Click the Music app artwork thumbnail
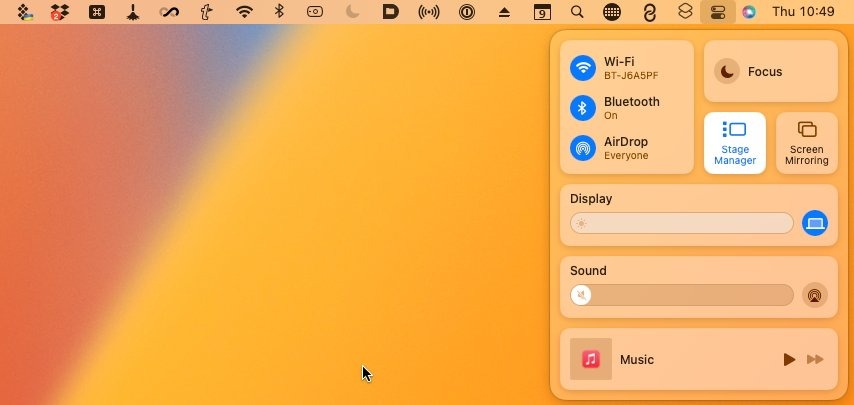This screenshot has width=854, height=405. (591, 359)
